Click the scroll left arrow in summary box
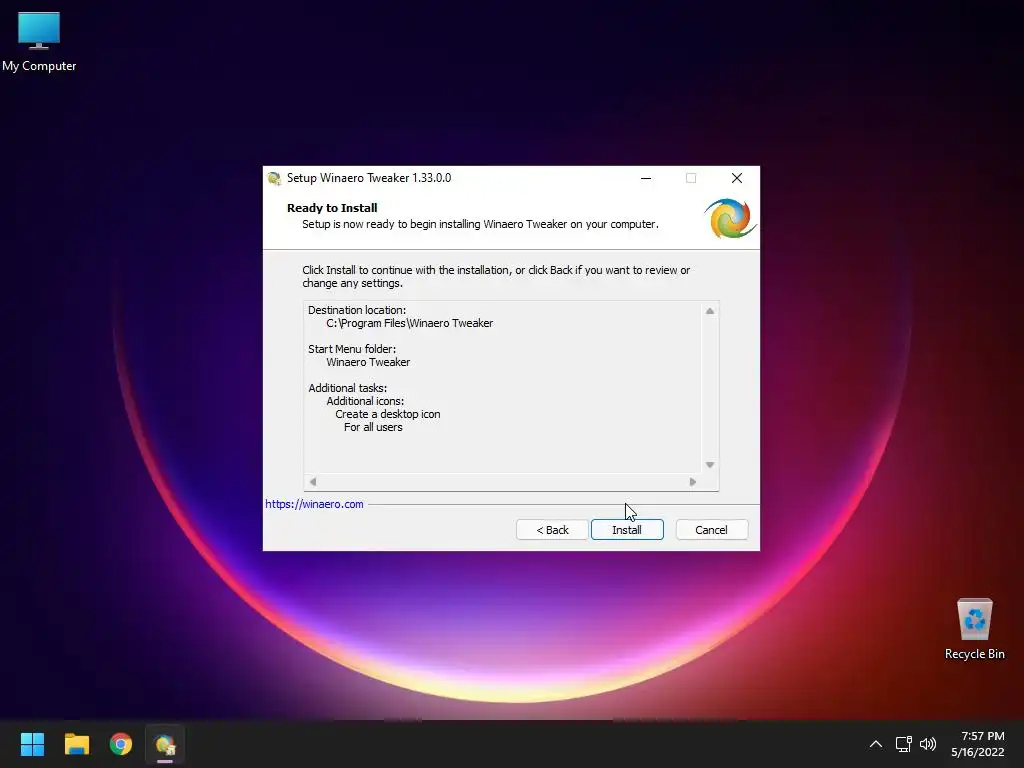 (313, 482)
